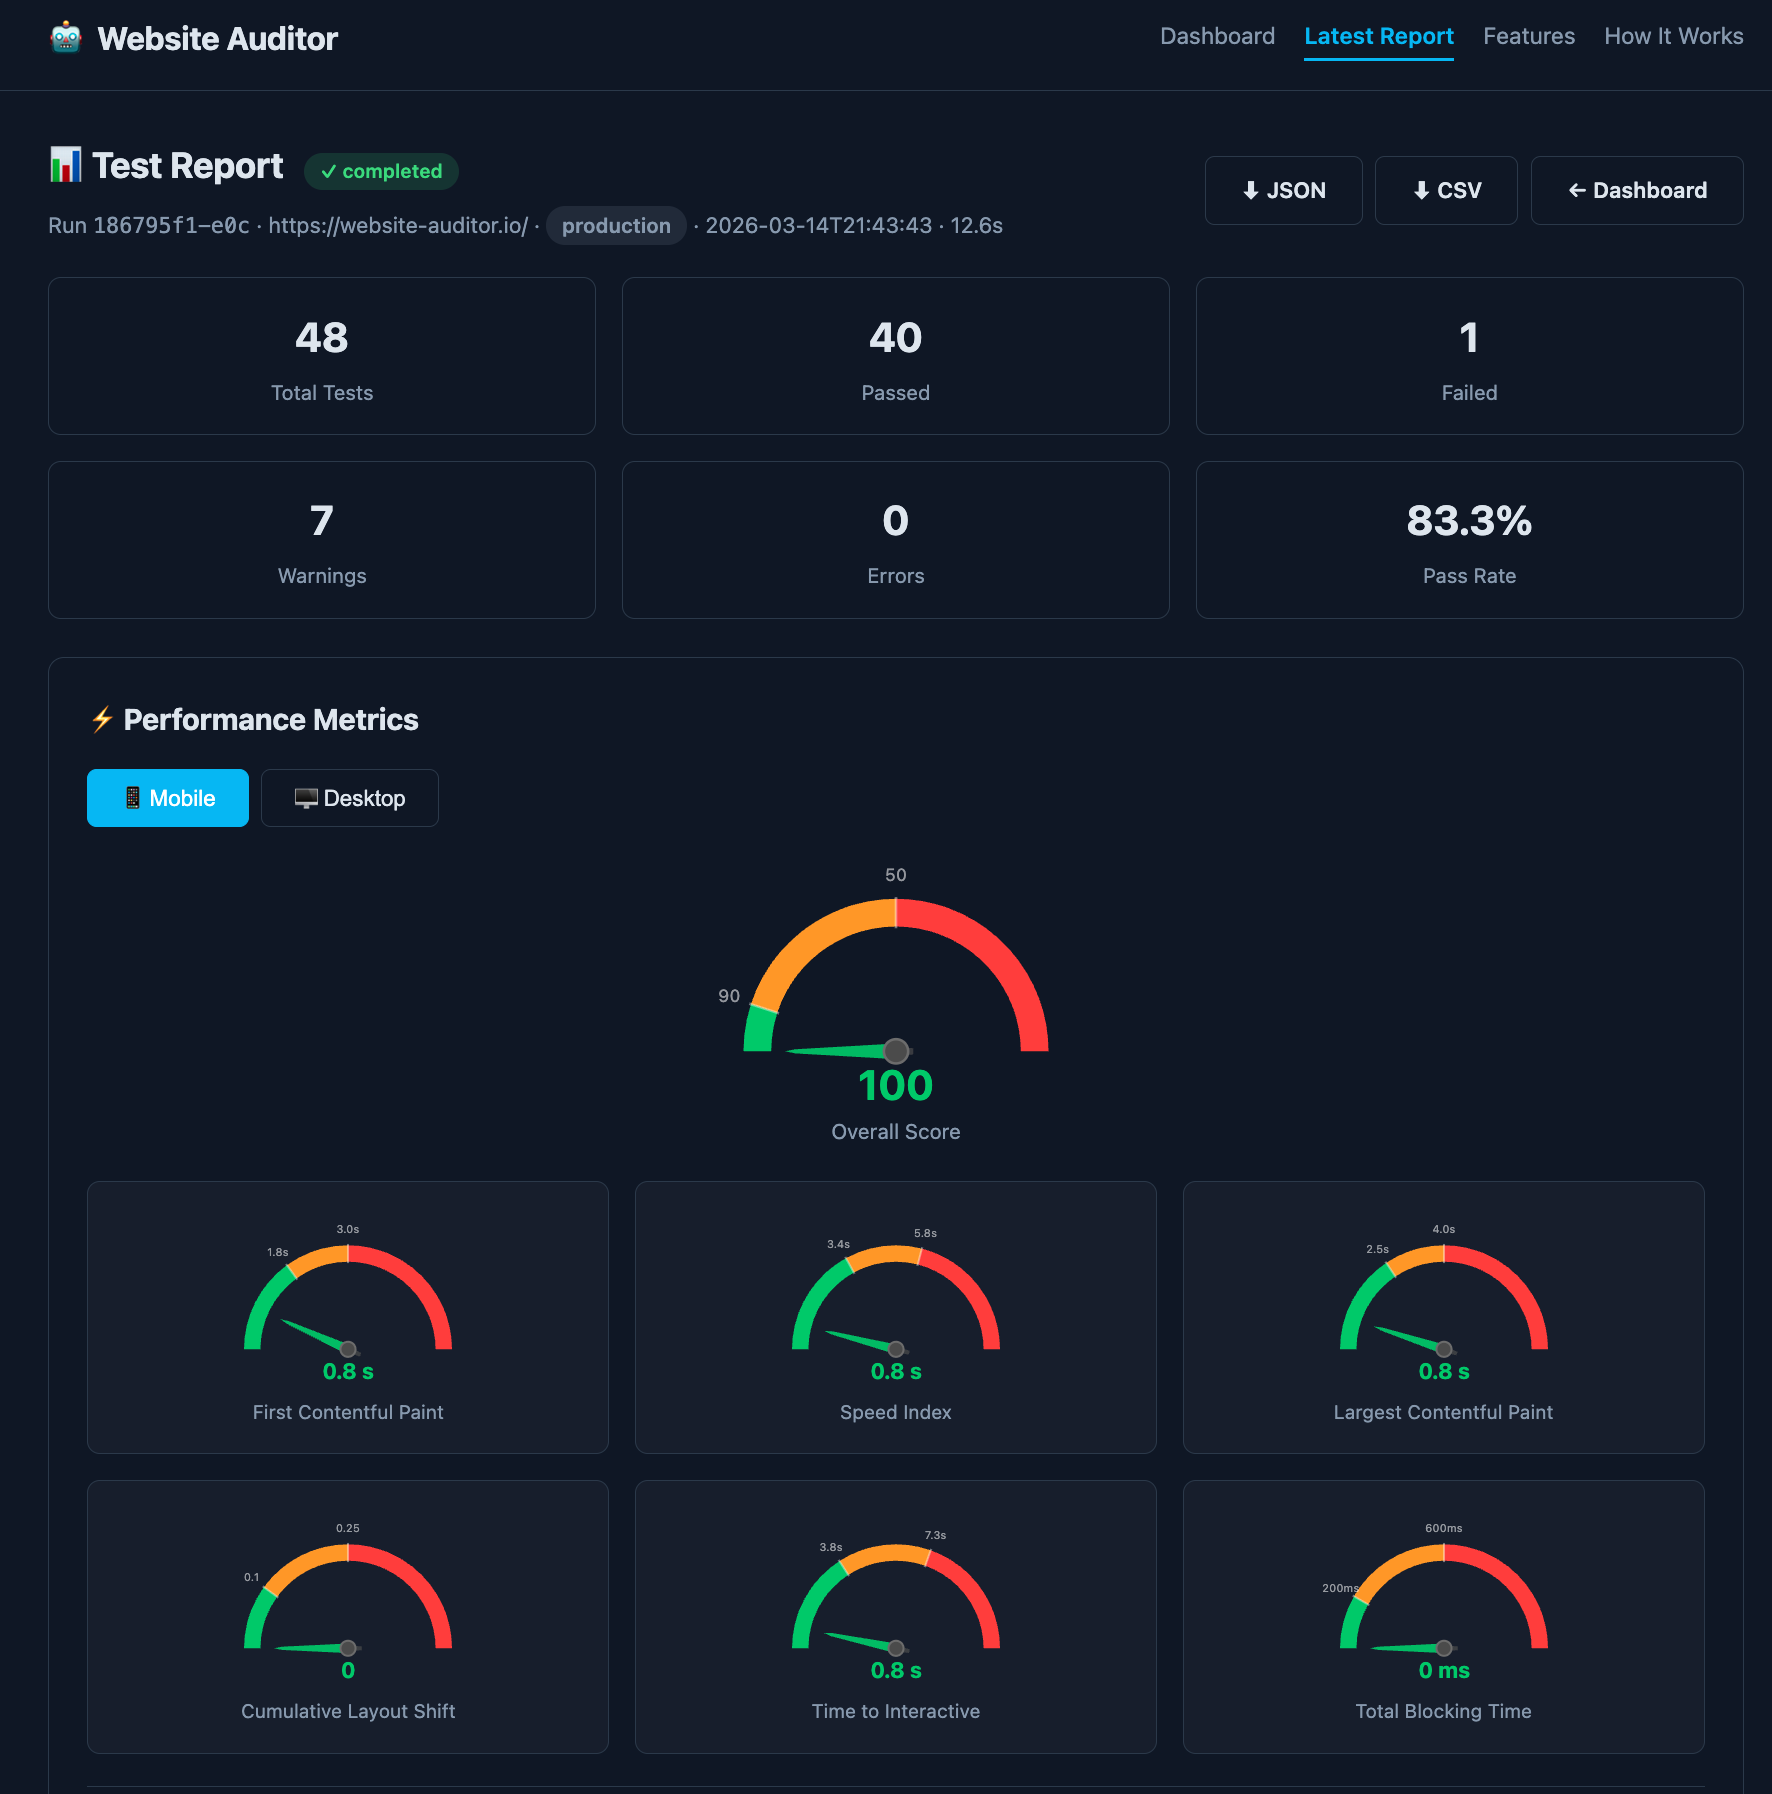Switch to the Desktop metrics tab

[x=350, y=798]
